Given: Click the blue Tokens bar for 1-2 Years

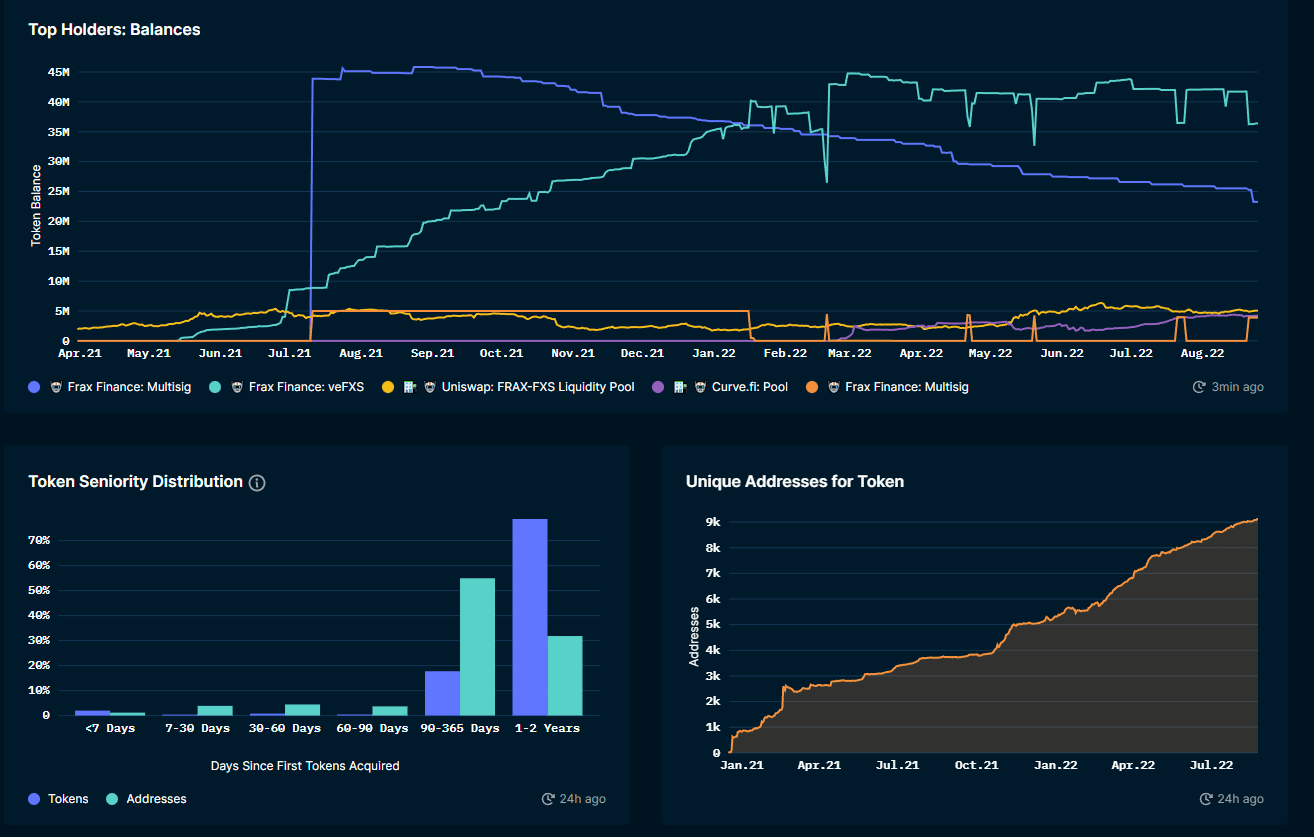Looking at the screenshot, I should coord(530,617).
